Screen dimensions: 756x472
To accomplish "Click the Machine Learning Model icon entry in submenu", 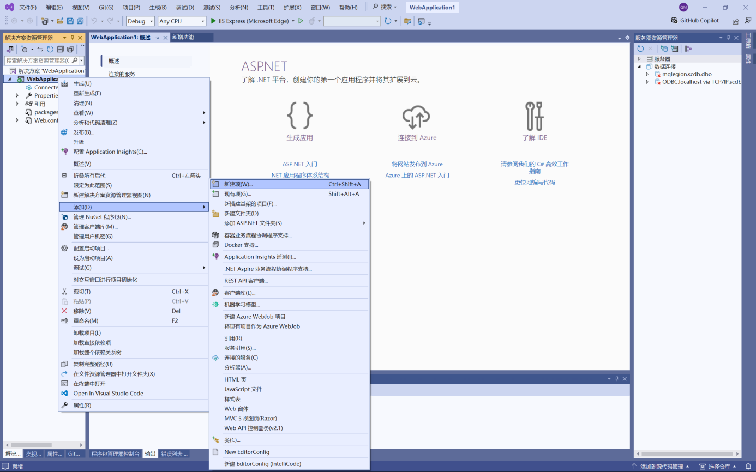I will [216, 305].
